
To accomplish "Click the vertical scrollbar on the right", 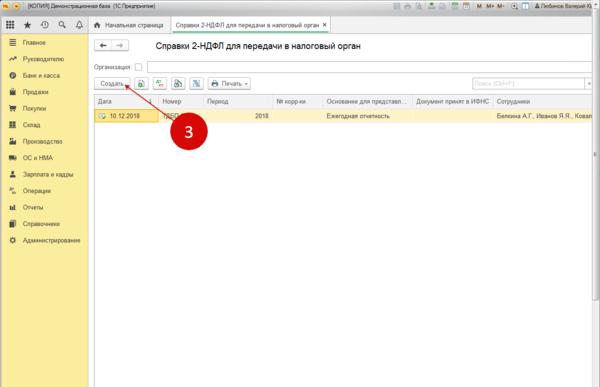I will 595,153.
